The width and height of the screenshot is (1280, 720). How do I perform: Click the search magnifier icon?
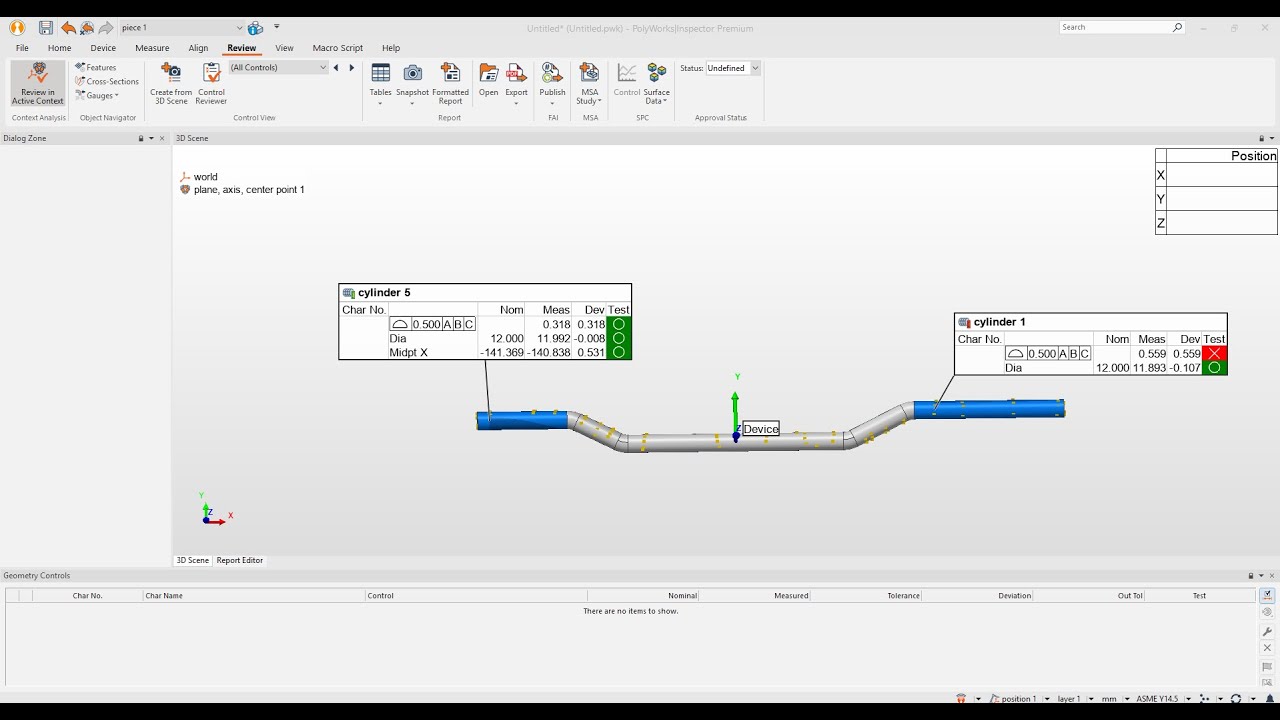pyautogui.click(x=1177, y=28)
